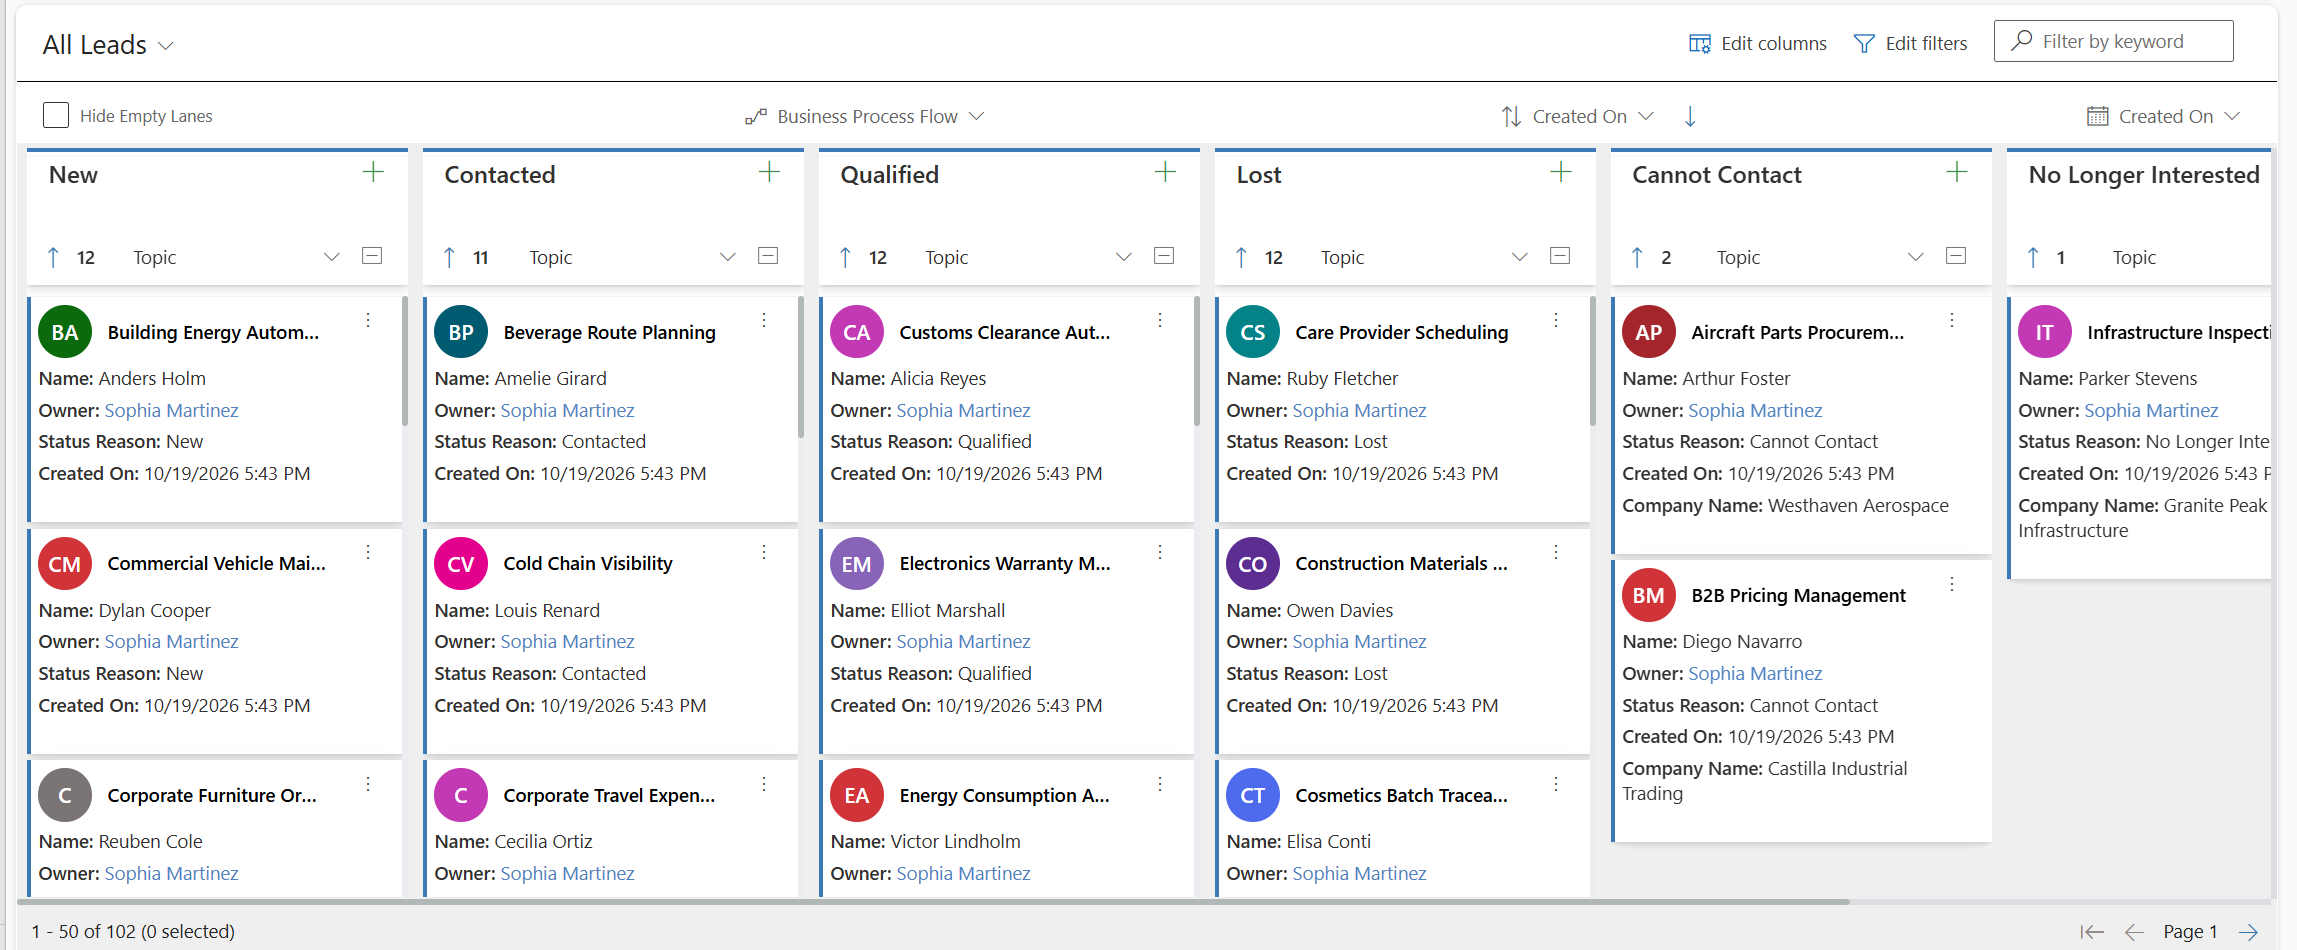Add a new lead in Lost lane
This screenshot has width=2297, height=950.
1561,172
